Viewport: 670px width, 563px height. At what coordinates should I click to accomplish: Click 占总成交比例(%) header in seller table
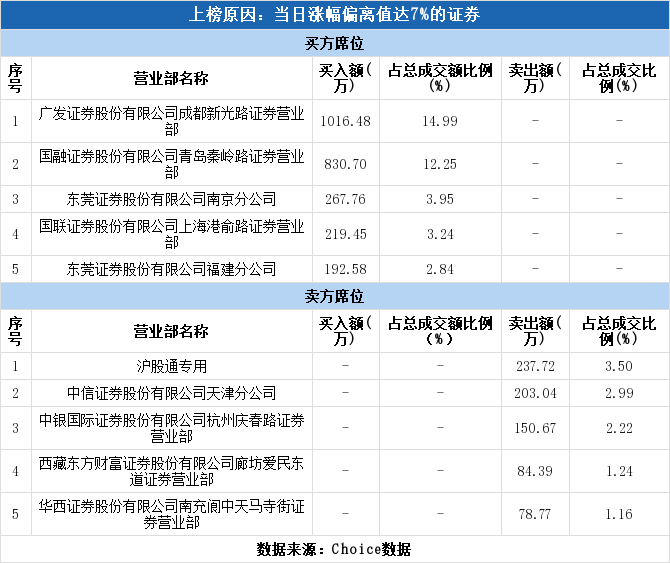(x=619, y=331)
